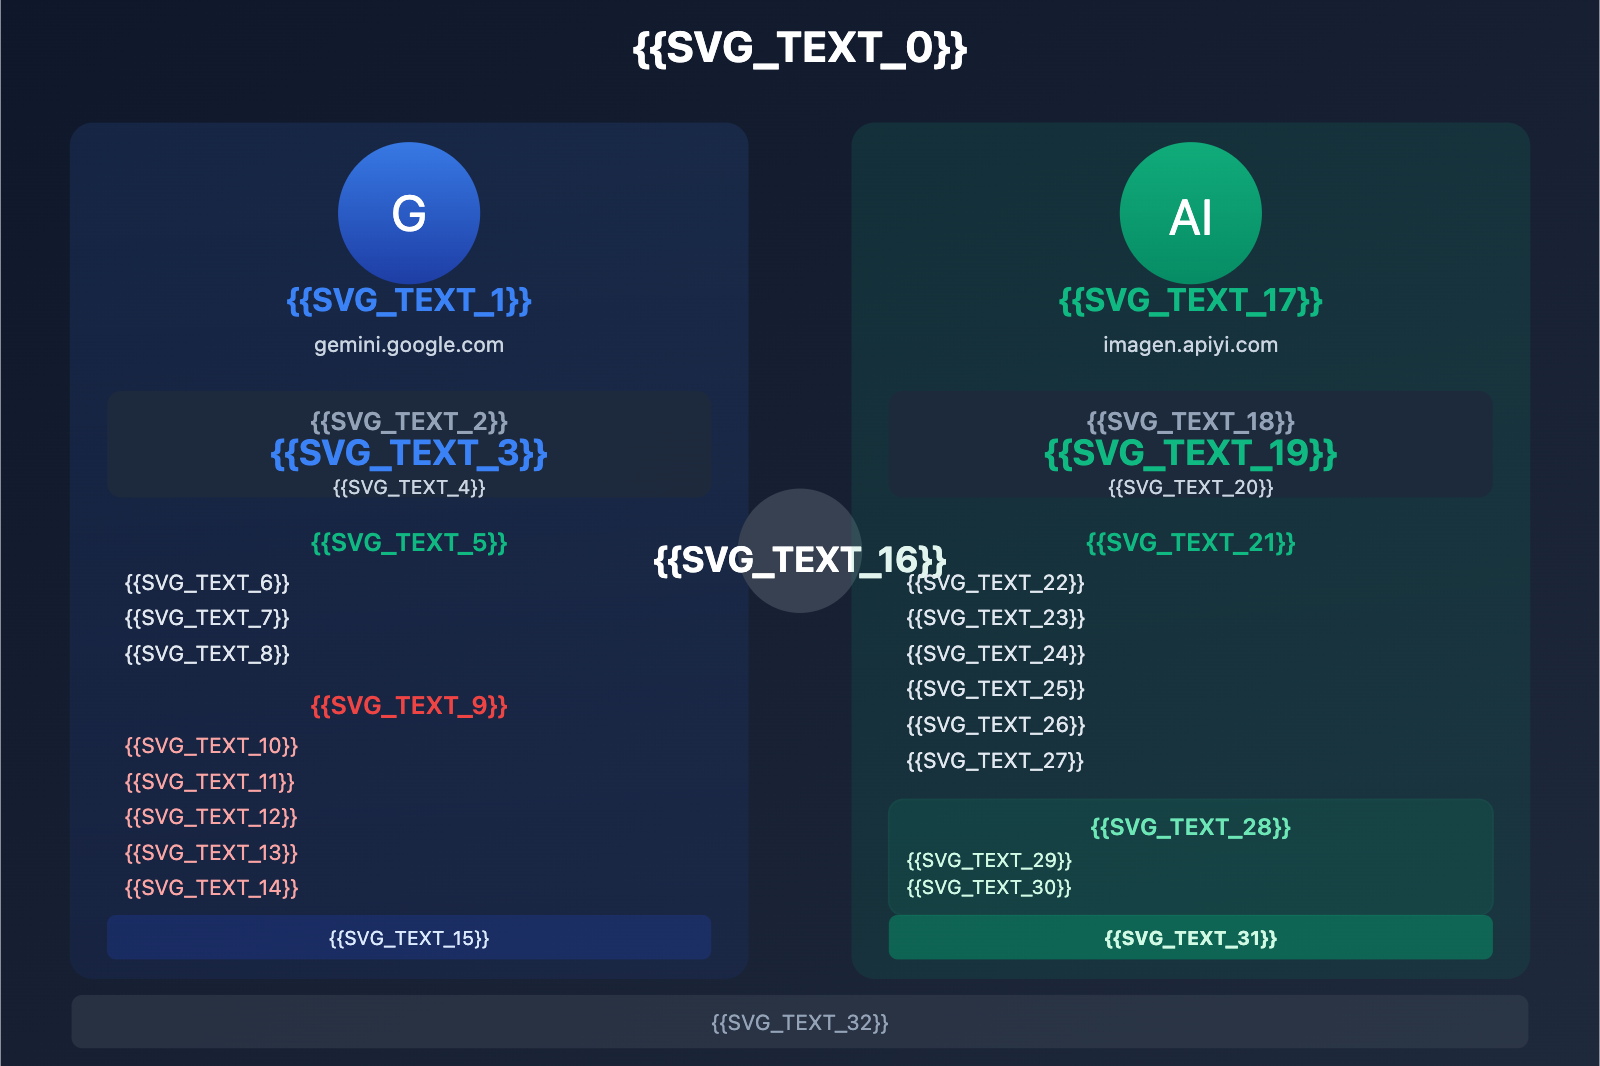The height and width of the screenshot is (1066, 1600).
Task: Click list item SVG_TEXT_6
Action: click(x=207, y=583)
